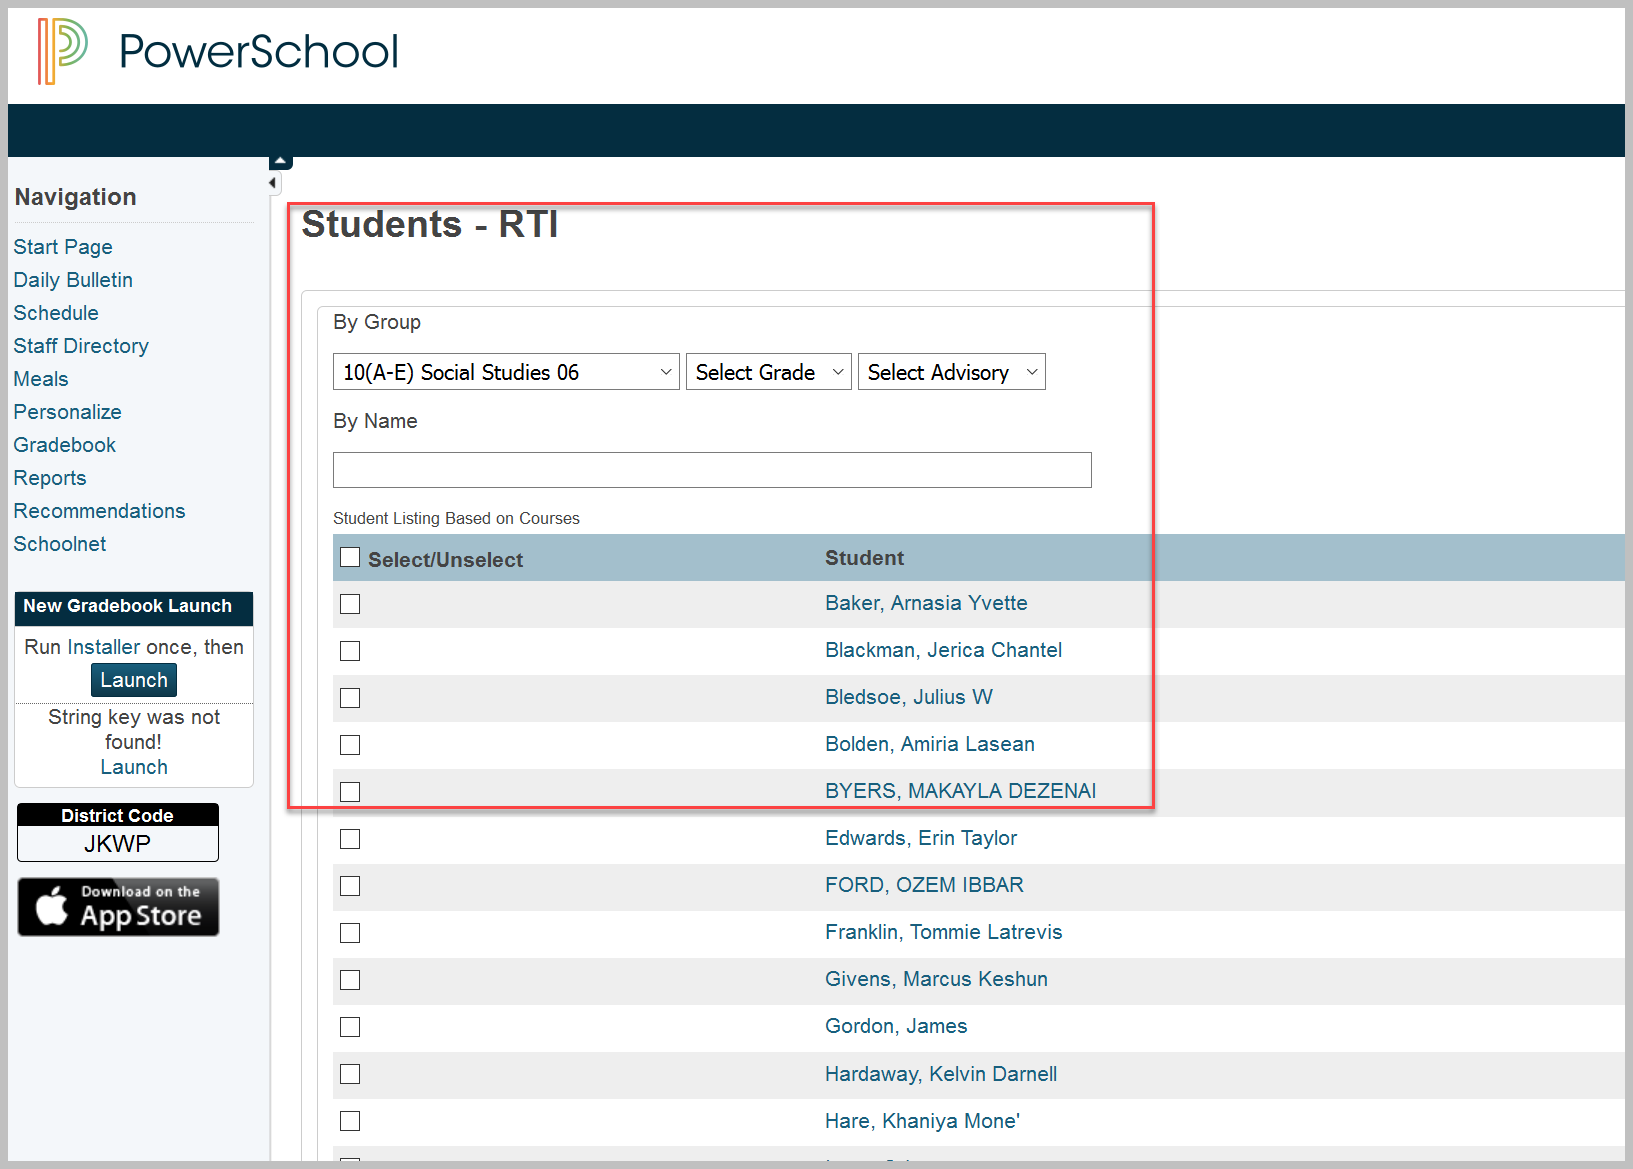Image resolution: width=1633 pixels, height=1169 pixels.
Task: Open the Reports page
Action: (49, 477)
